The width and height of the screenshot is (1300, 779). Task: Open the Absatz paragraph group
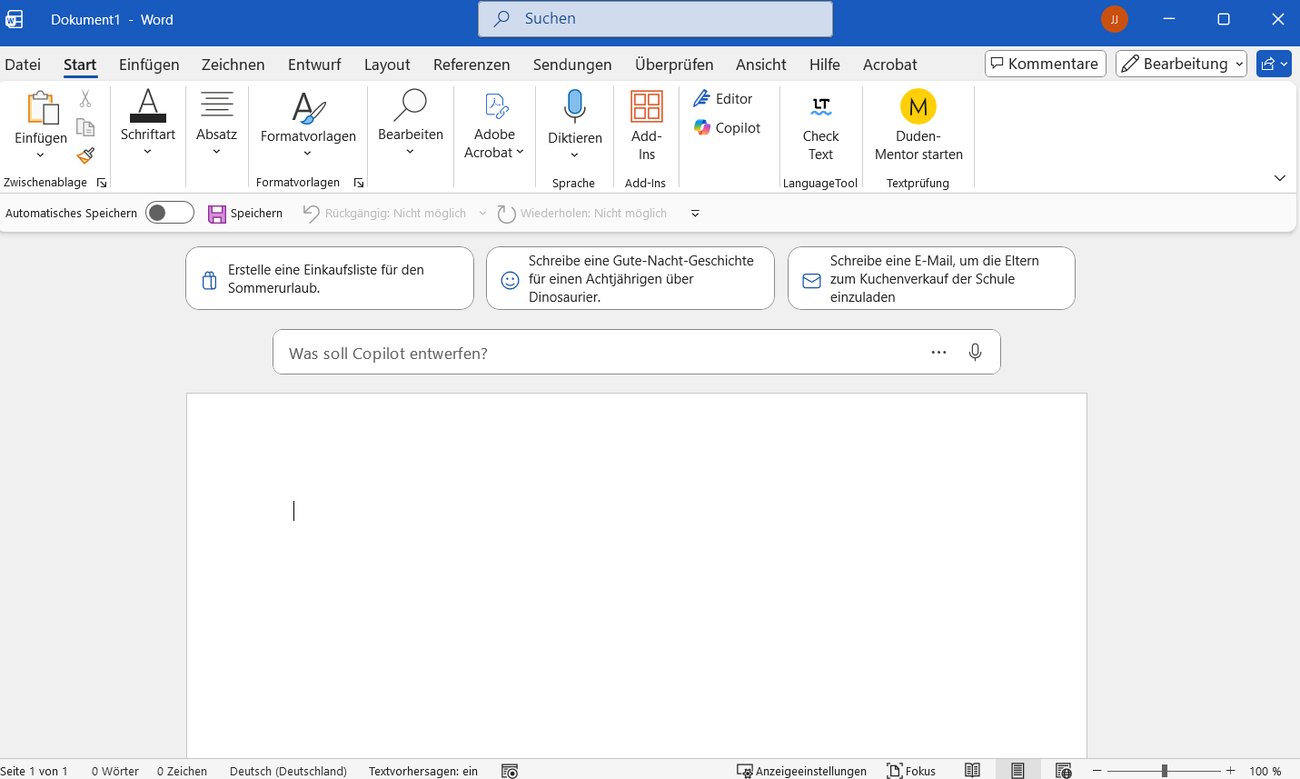[x=216, y=122]
